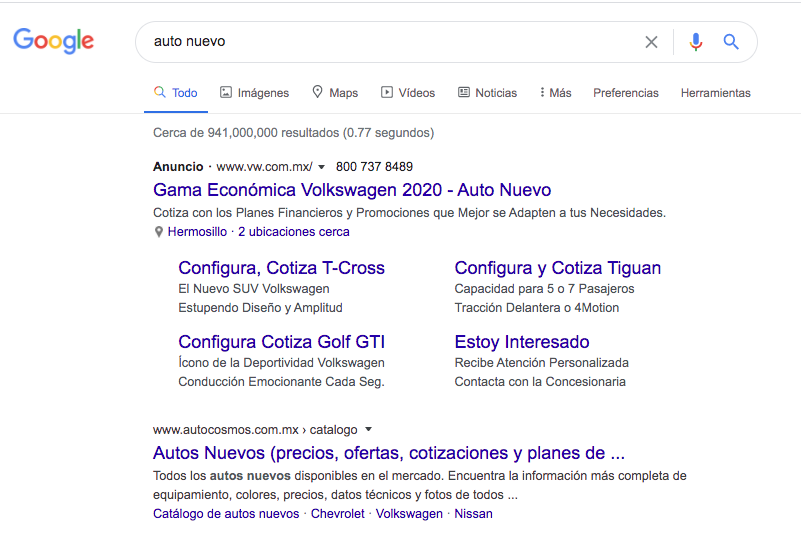Open the 'Autos Nuevos (precios, ofertas...' result
801x549 pixels.
389,453
